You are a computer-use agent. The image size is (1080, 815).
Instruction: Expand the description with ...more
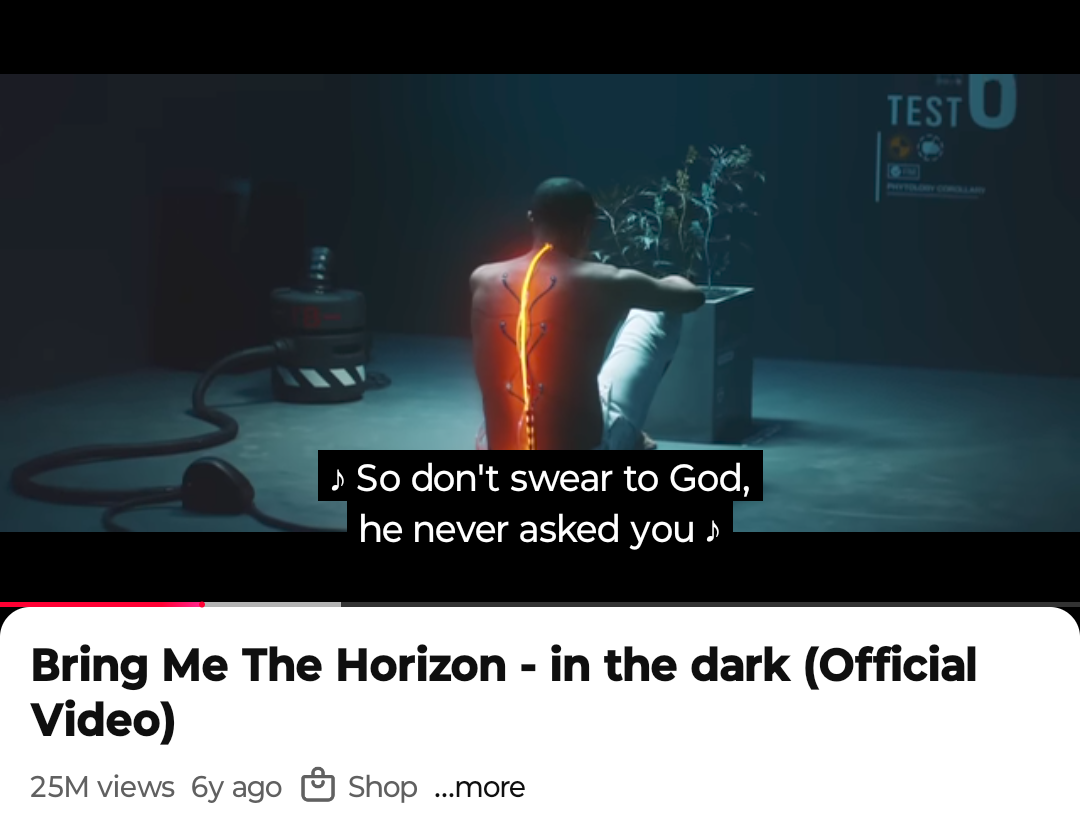tap(479, 787)
